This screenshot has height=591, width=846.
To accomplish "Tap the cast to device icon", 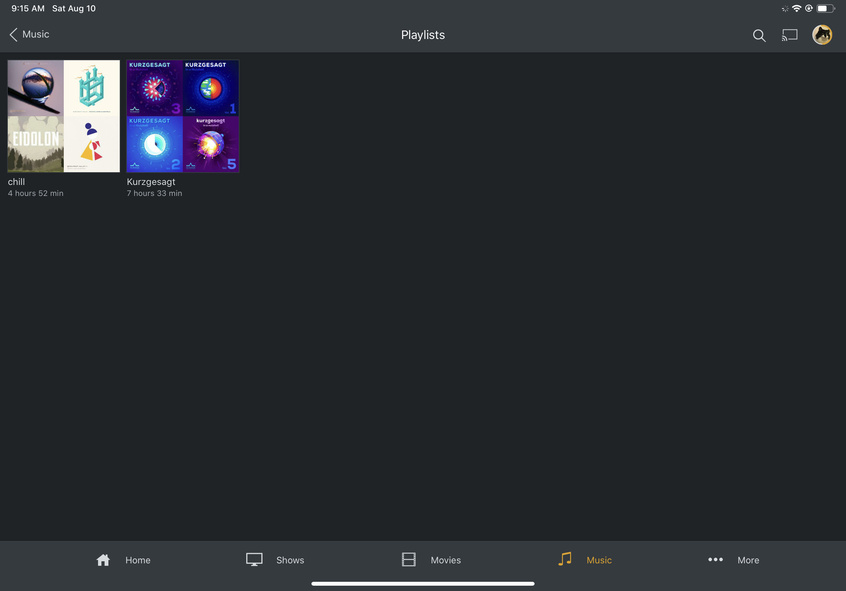I will (790, 35).
